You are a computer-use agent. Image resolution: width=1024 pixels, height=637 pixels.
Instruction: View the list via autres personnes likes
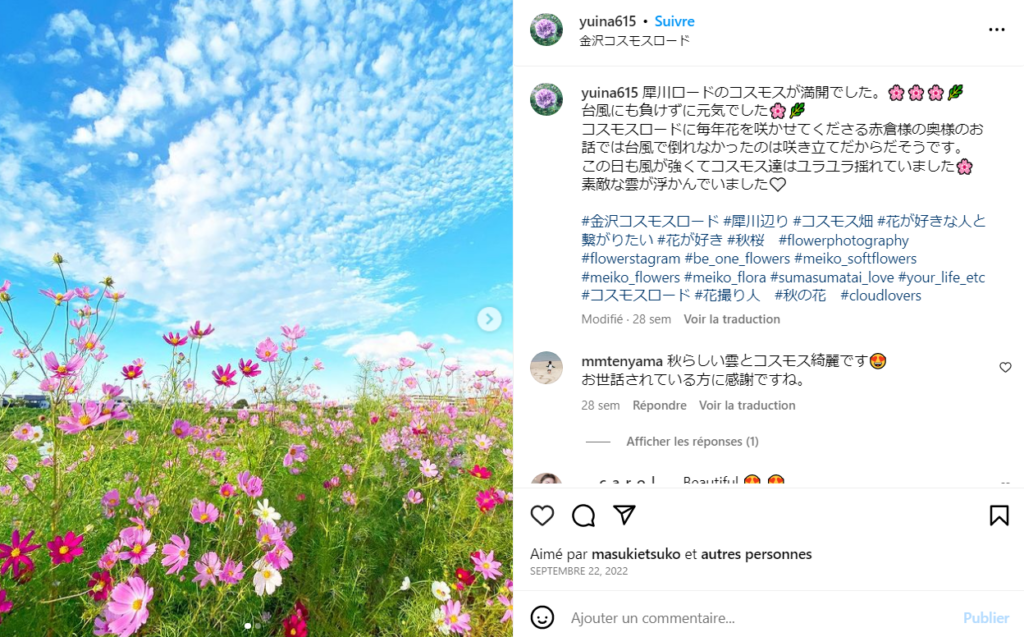tap(756, 554)
